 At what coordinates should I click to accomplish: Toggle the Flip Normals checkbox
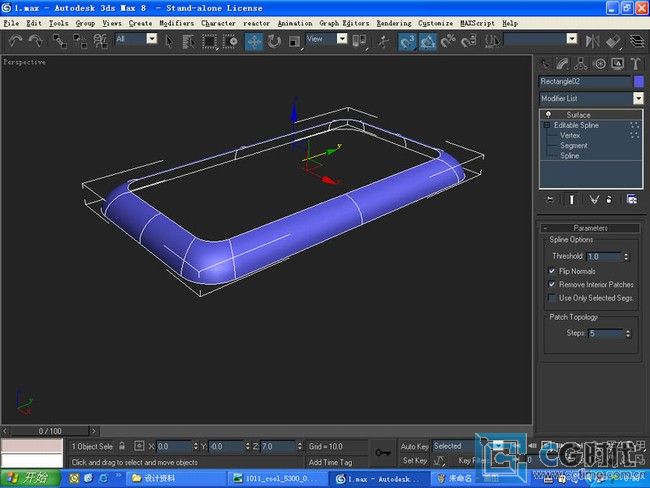tap(552, 271)
